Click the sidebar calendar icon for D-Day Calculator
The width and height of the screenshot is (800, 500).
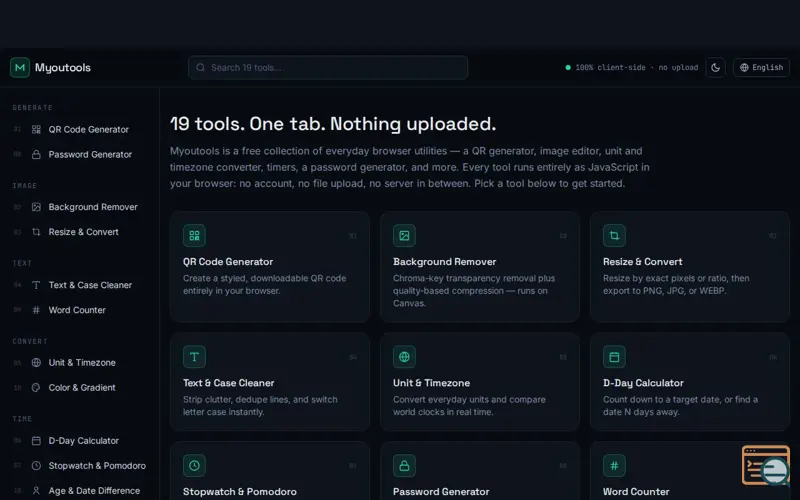36,441
